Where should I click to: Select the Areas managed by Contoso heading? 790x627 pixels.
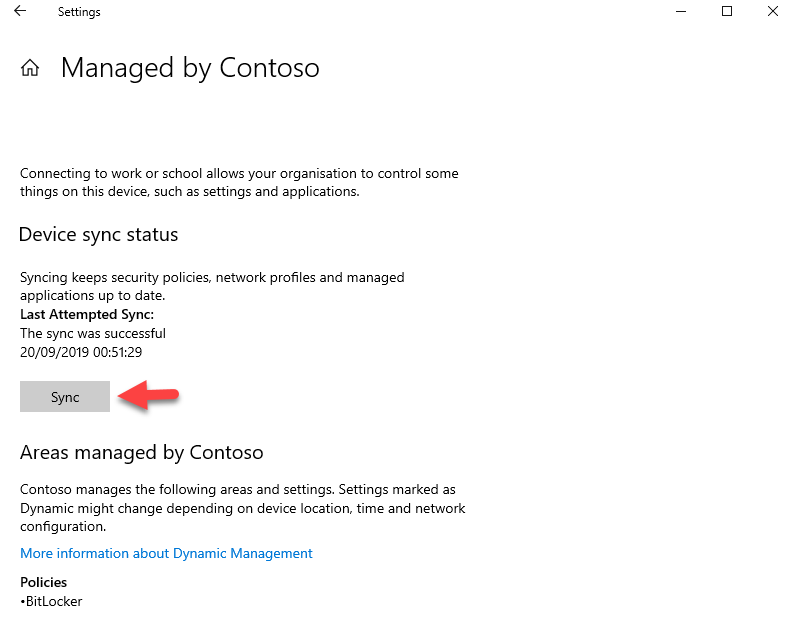tap(142, 453)
